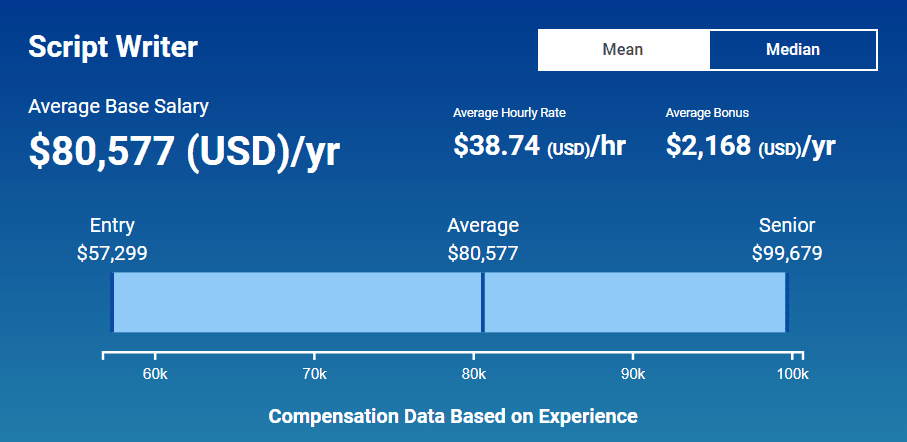Image resolution: width=907 pixels, height=442 pixels.
Task: Click the Senior salary label
Action: pos(787,226)
